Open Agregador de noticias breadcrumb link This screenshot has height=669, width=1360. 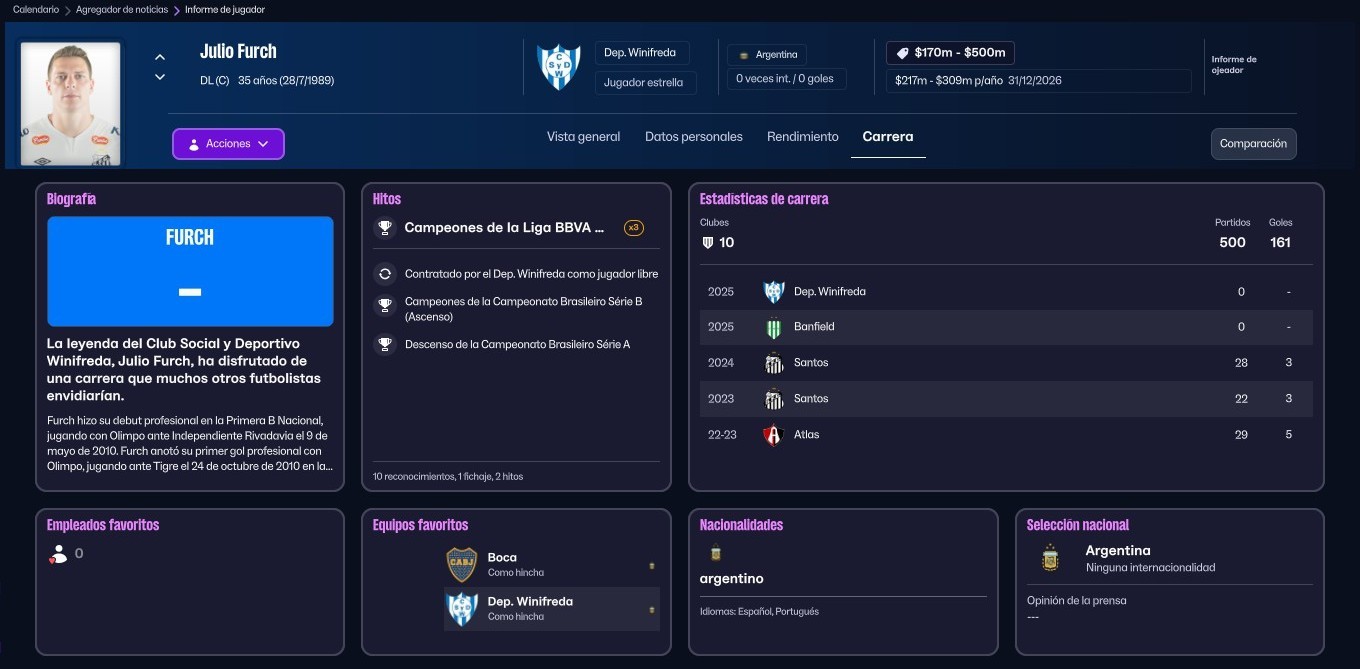(x=120, y=10)
